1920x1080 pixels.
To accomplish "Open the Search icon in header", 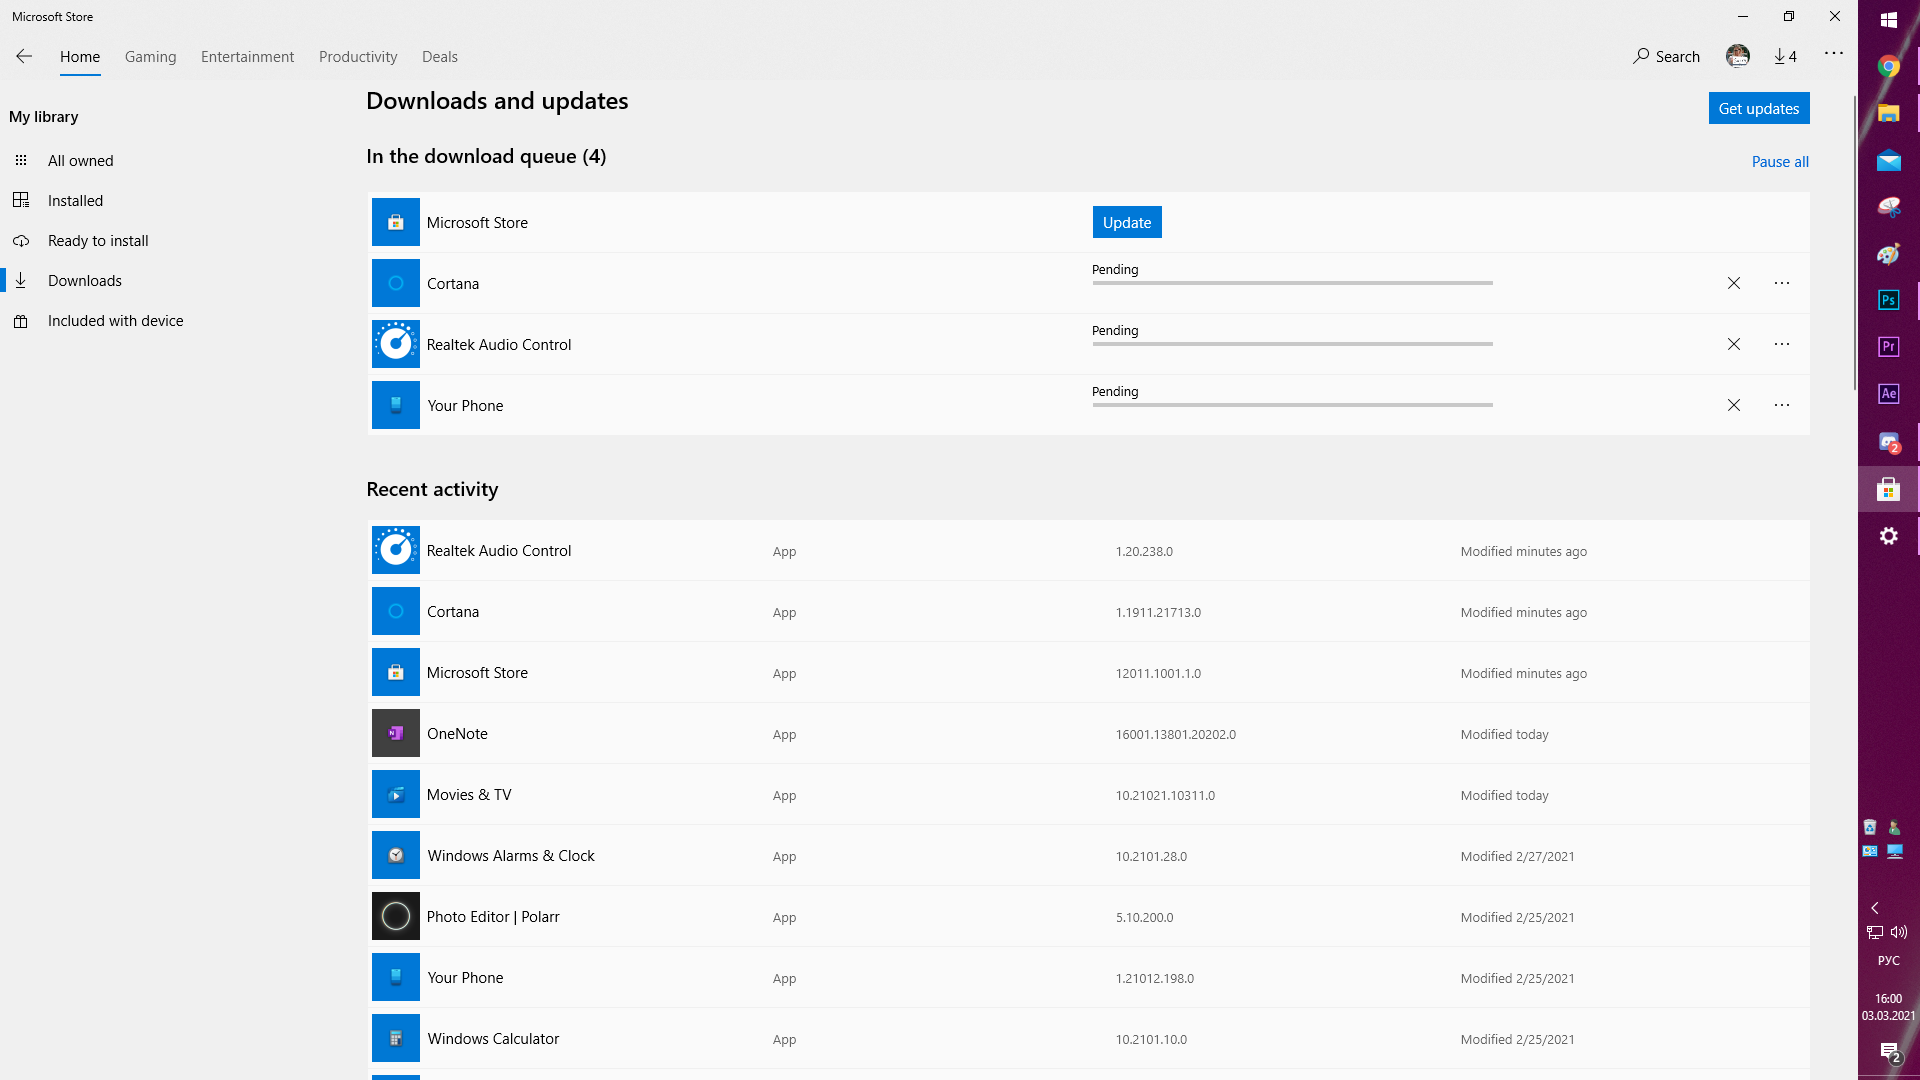I will tap(1666, 56).
